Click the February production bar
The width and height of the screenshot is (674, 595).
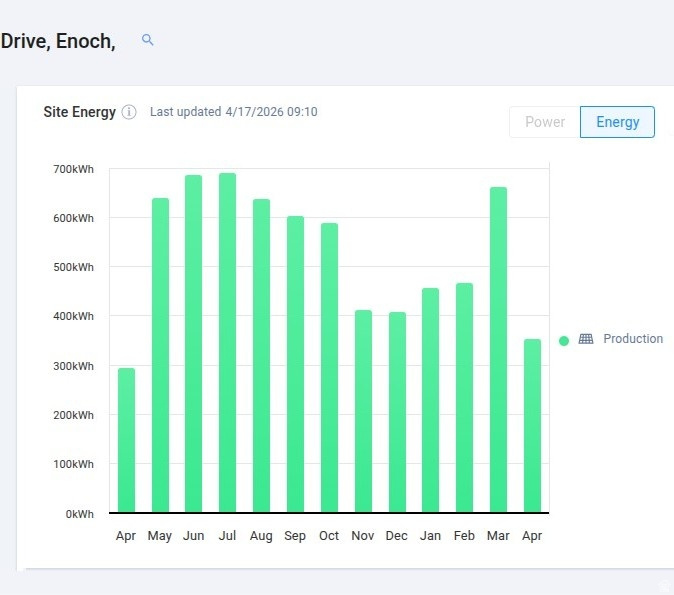(464, 397)
